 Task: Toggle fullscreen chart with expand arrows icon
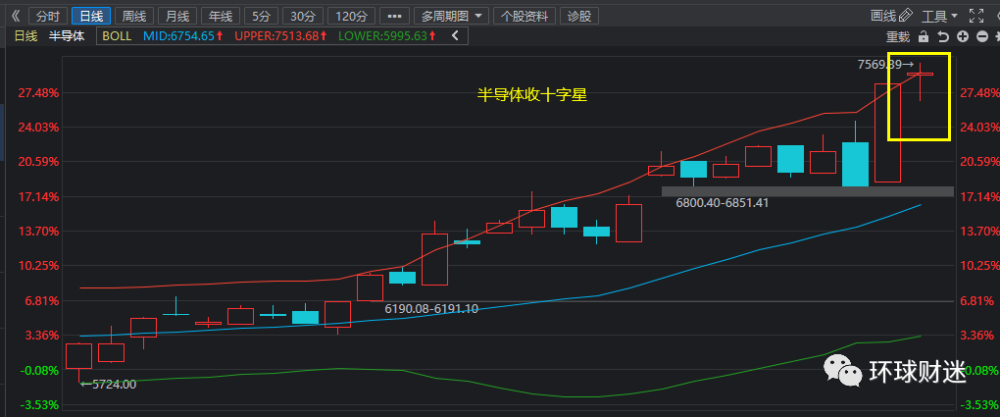coord(976,16)
